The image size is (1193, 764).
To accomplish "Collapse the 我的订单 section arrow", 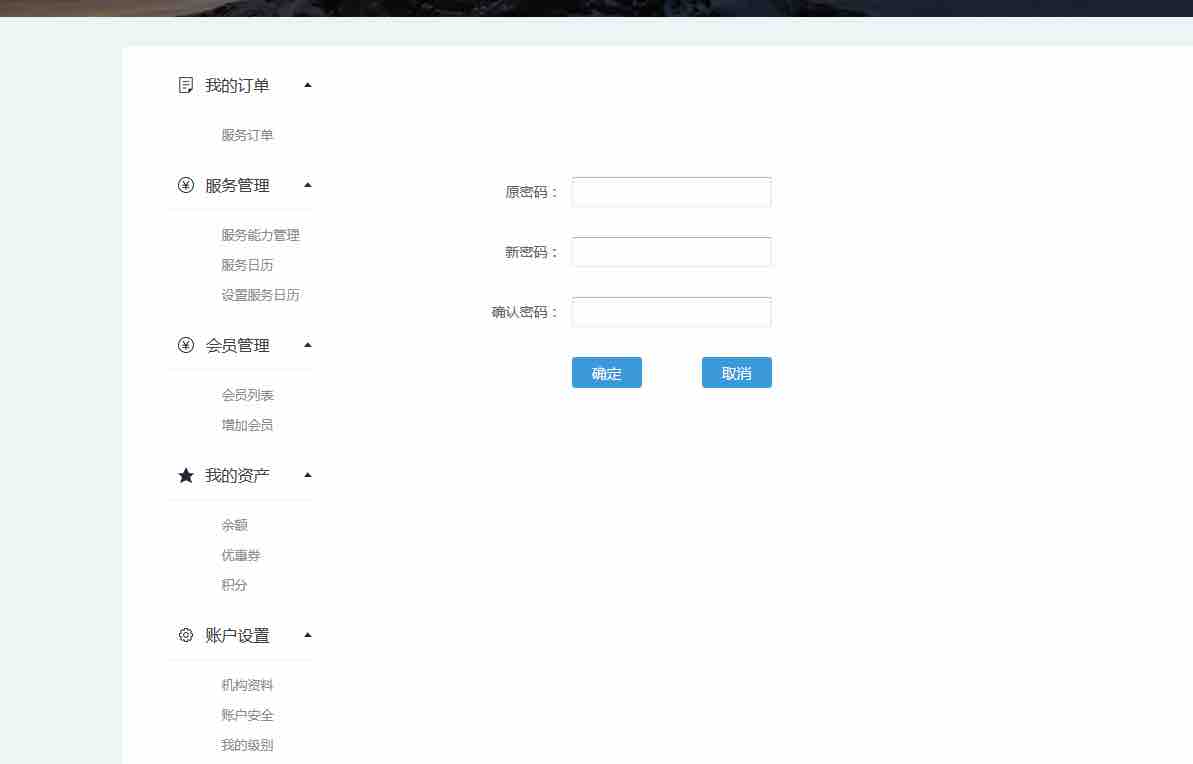I will click(308, 85).
